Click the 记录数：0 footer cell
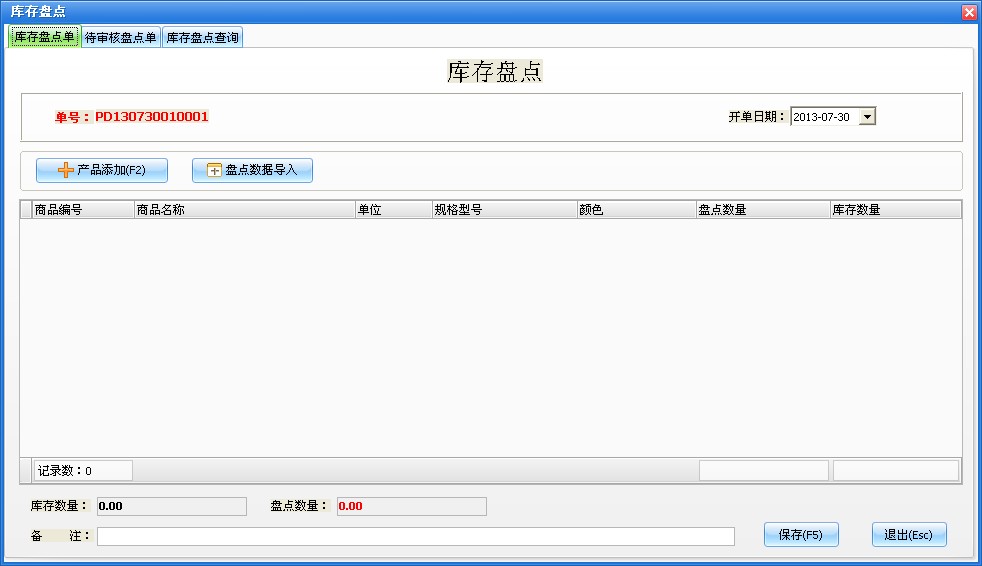 point(83,471)
